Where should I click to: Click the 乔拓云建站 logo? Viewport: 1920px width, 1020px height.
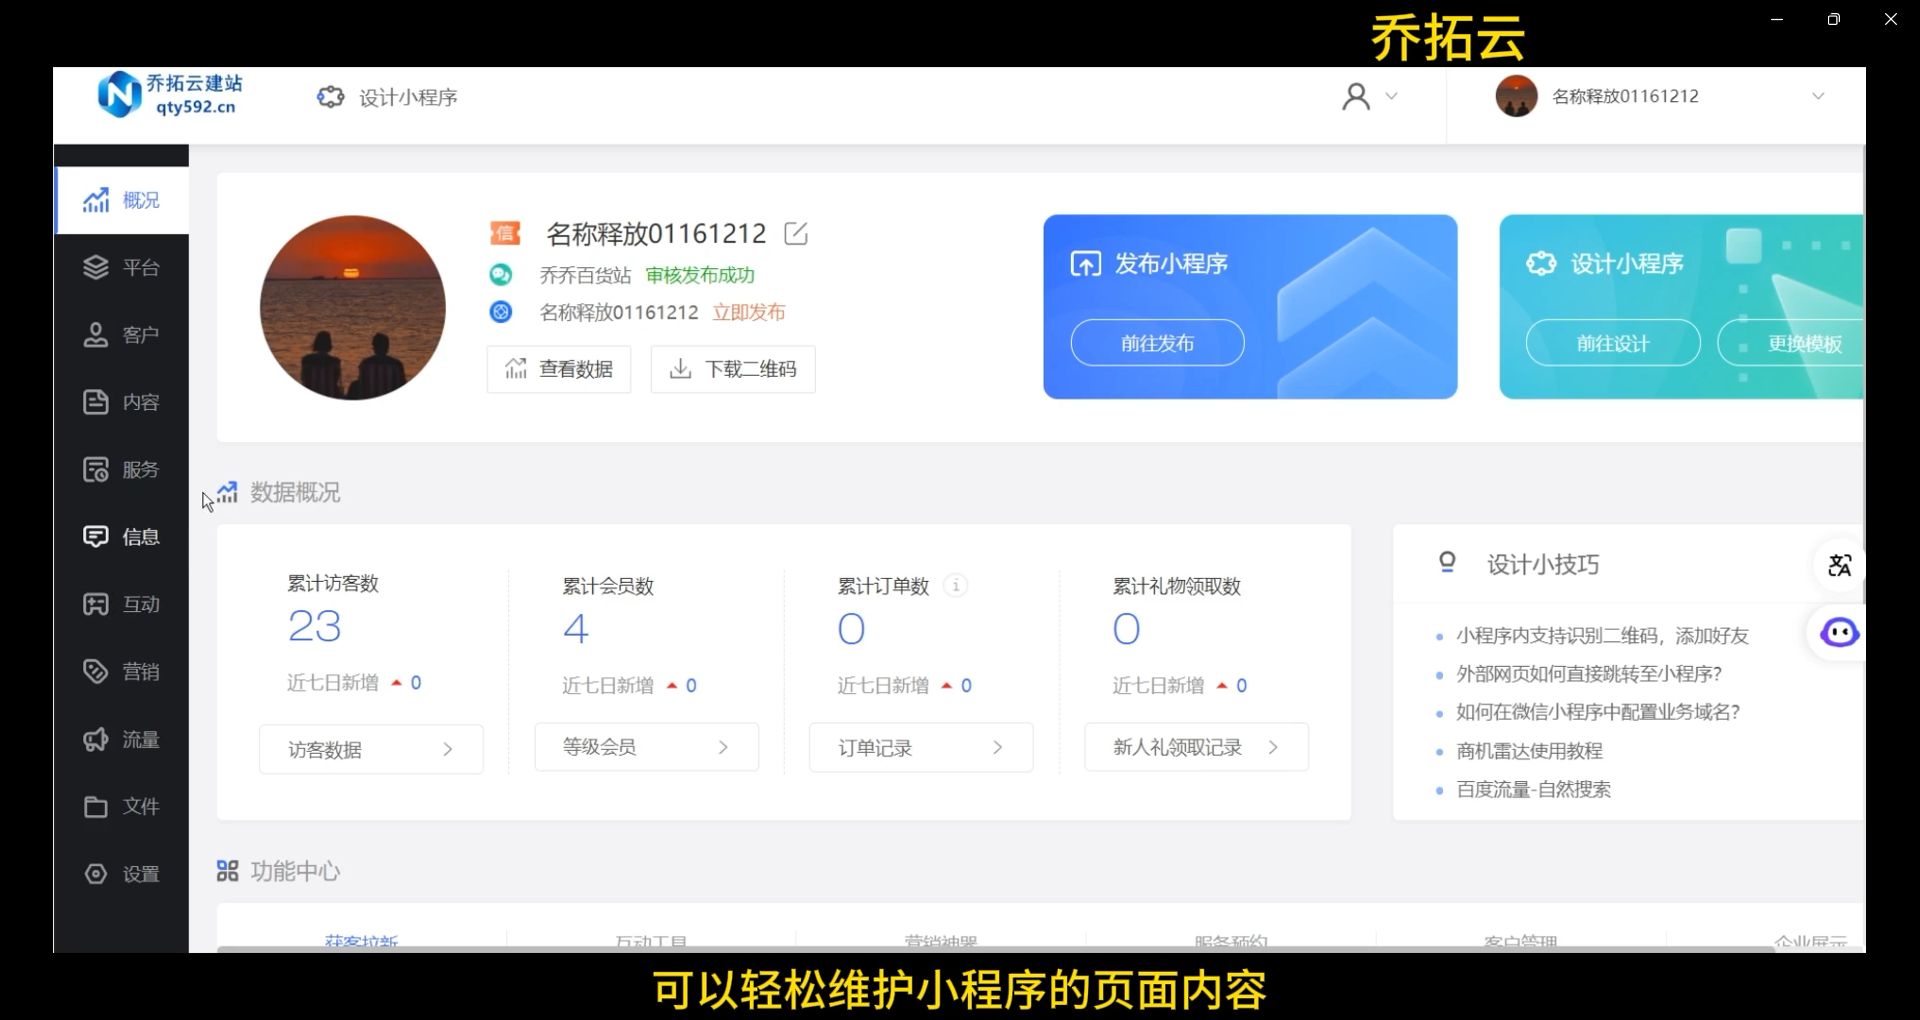(170, 95)
